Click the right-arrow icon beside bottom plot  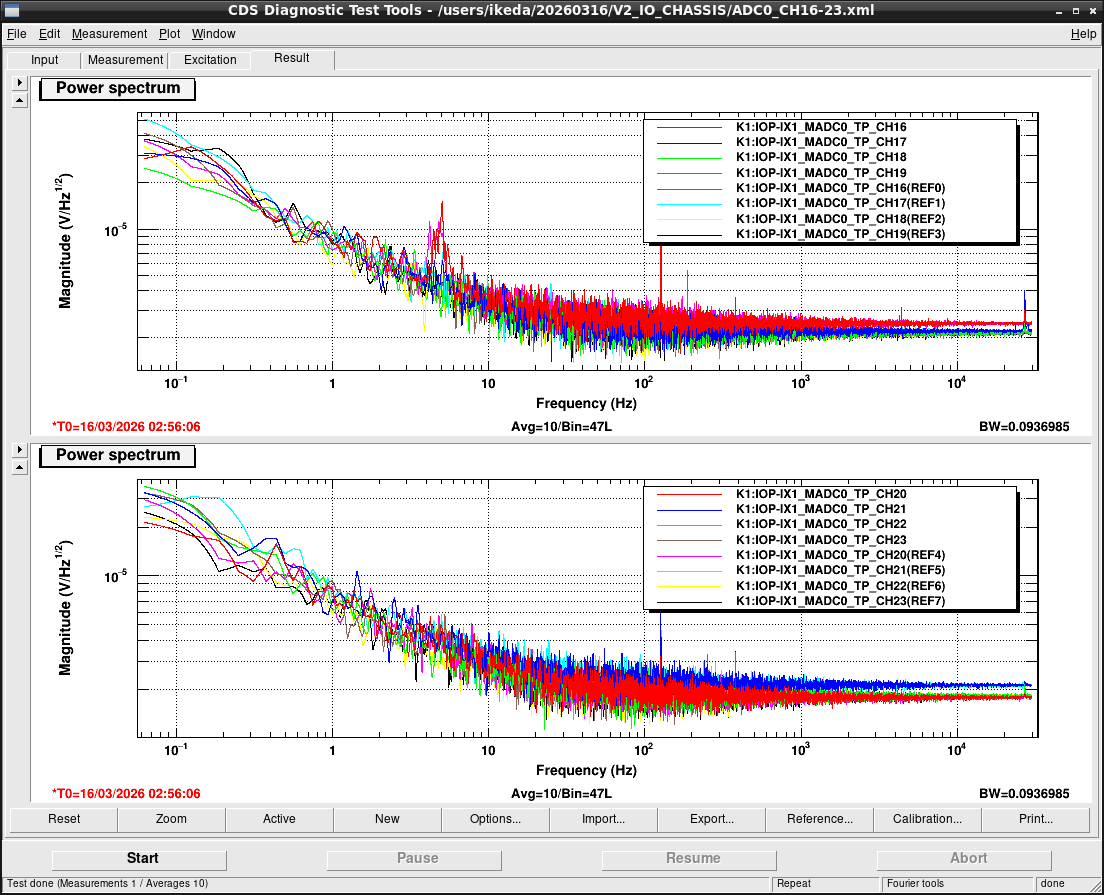(20, 449)
